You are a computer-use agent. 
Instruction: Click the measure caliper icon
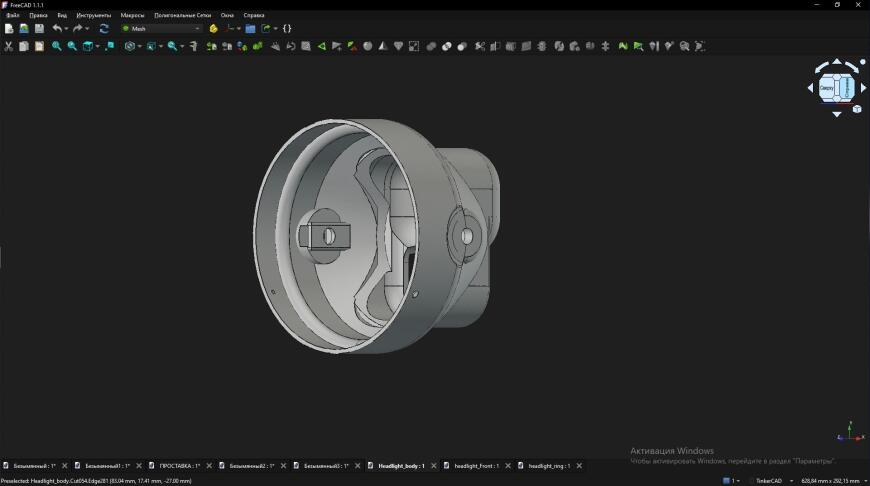pos(193,46)
